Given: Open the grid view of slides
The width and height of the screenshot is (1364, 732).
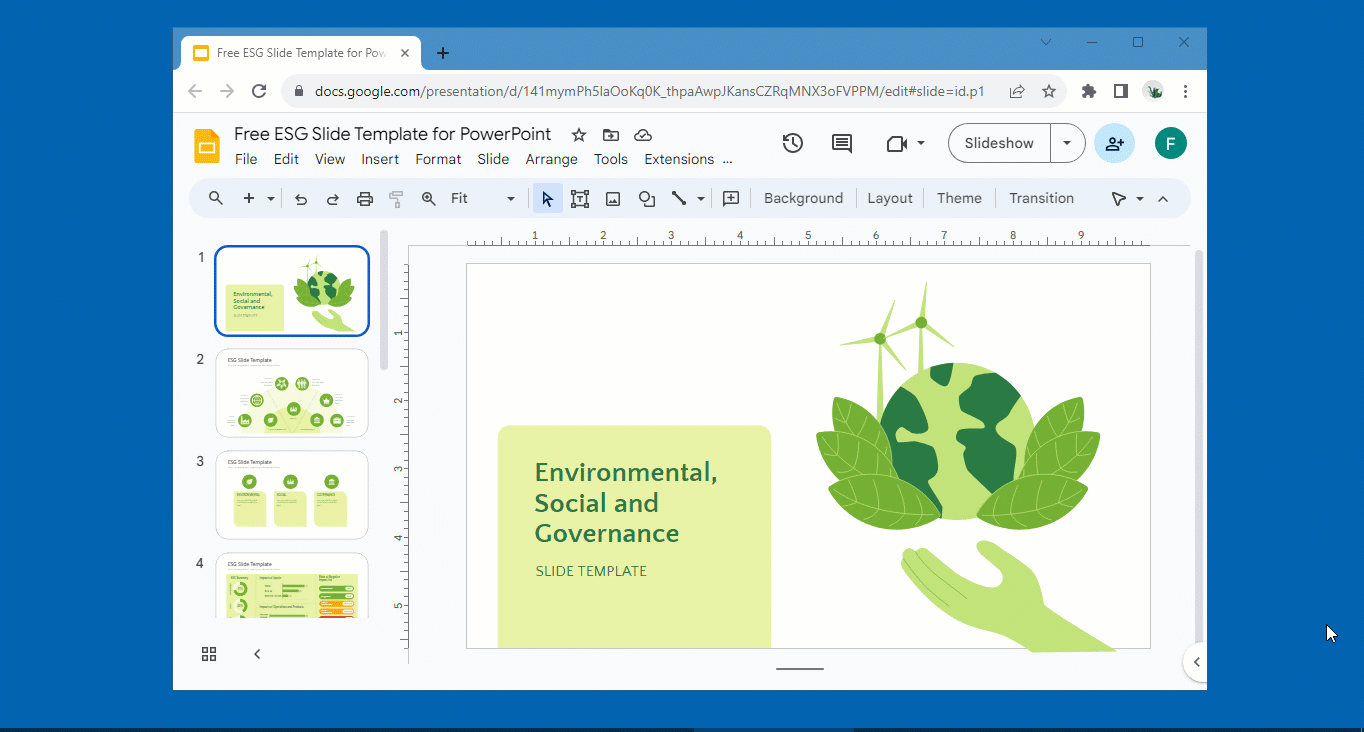Looking at the screenshot, I should [x=208, y=653].
